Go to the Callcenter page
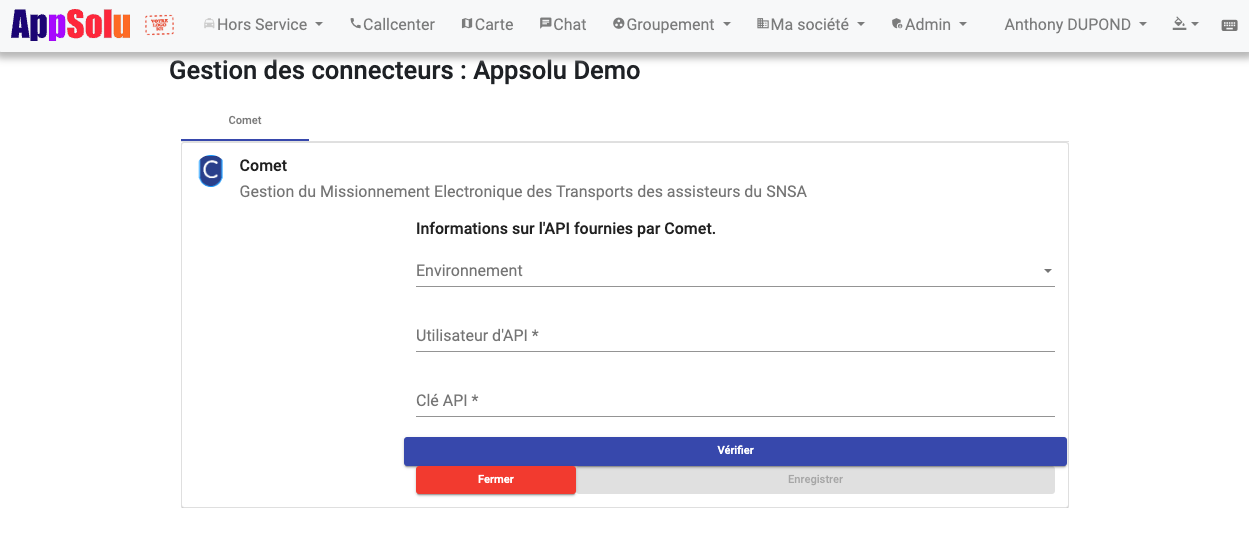 coord(392,25)
